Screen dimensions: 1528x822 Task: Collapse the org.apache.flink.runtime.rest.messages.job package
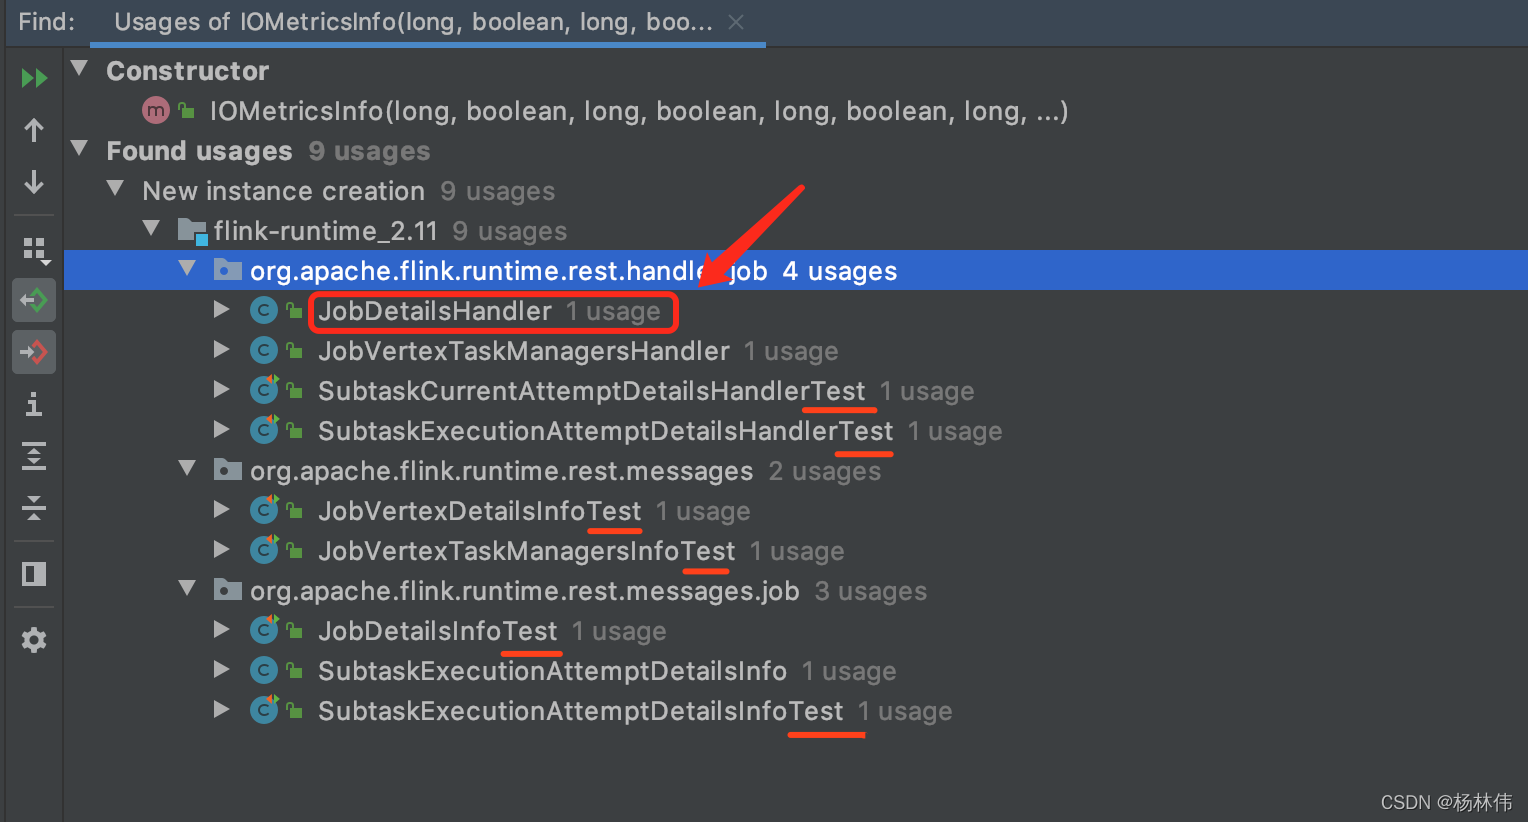187,588
